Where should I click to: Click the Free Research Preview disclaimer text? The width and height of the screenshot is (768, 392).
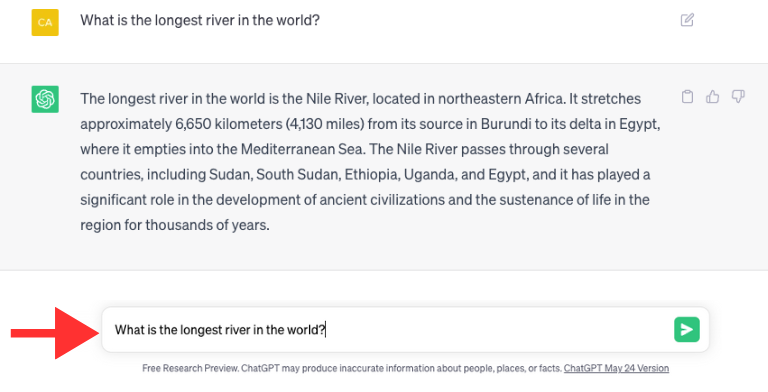(352, 368)
